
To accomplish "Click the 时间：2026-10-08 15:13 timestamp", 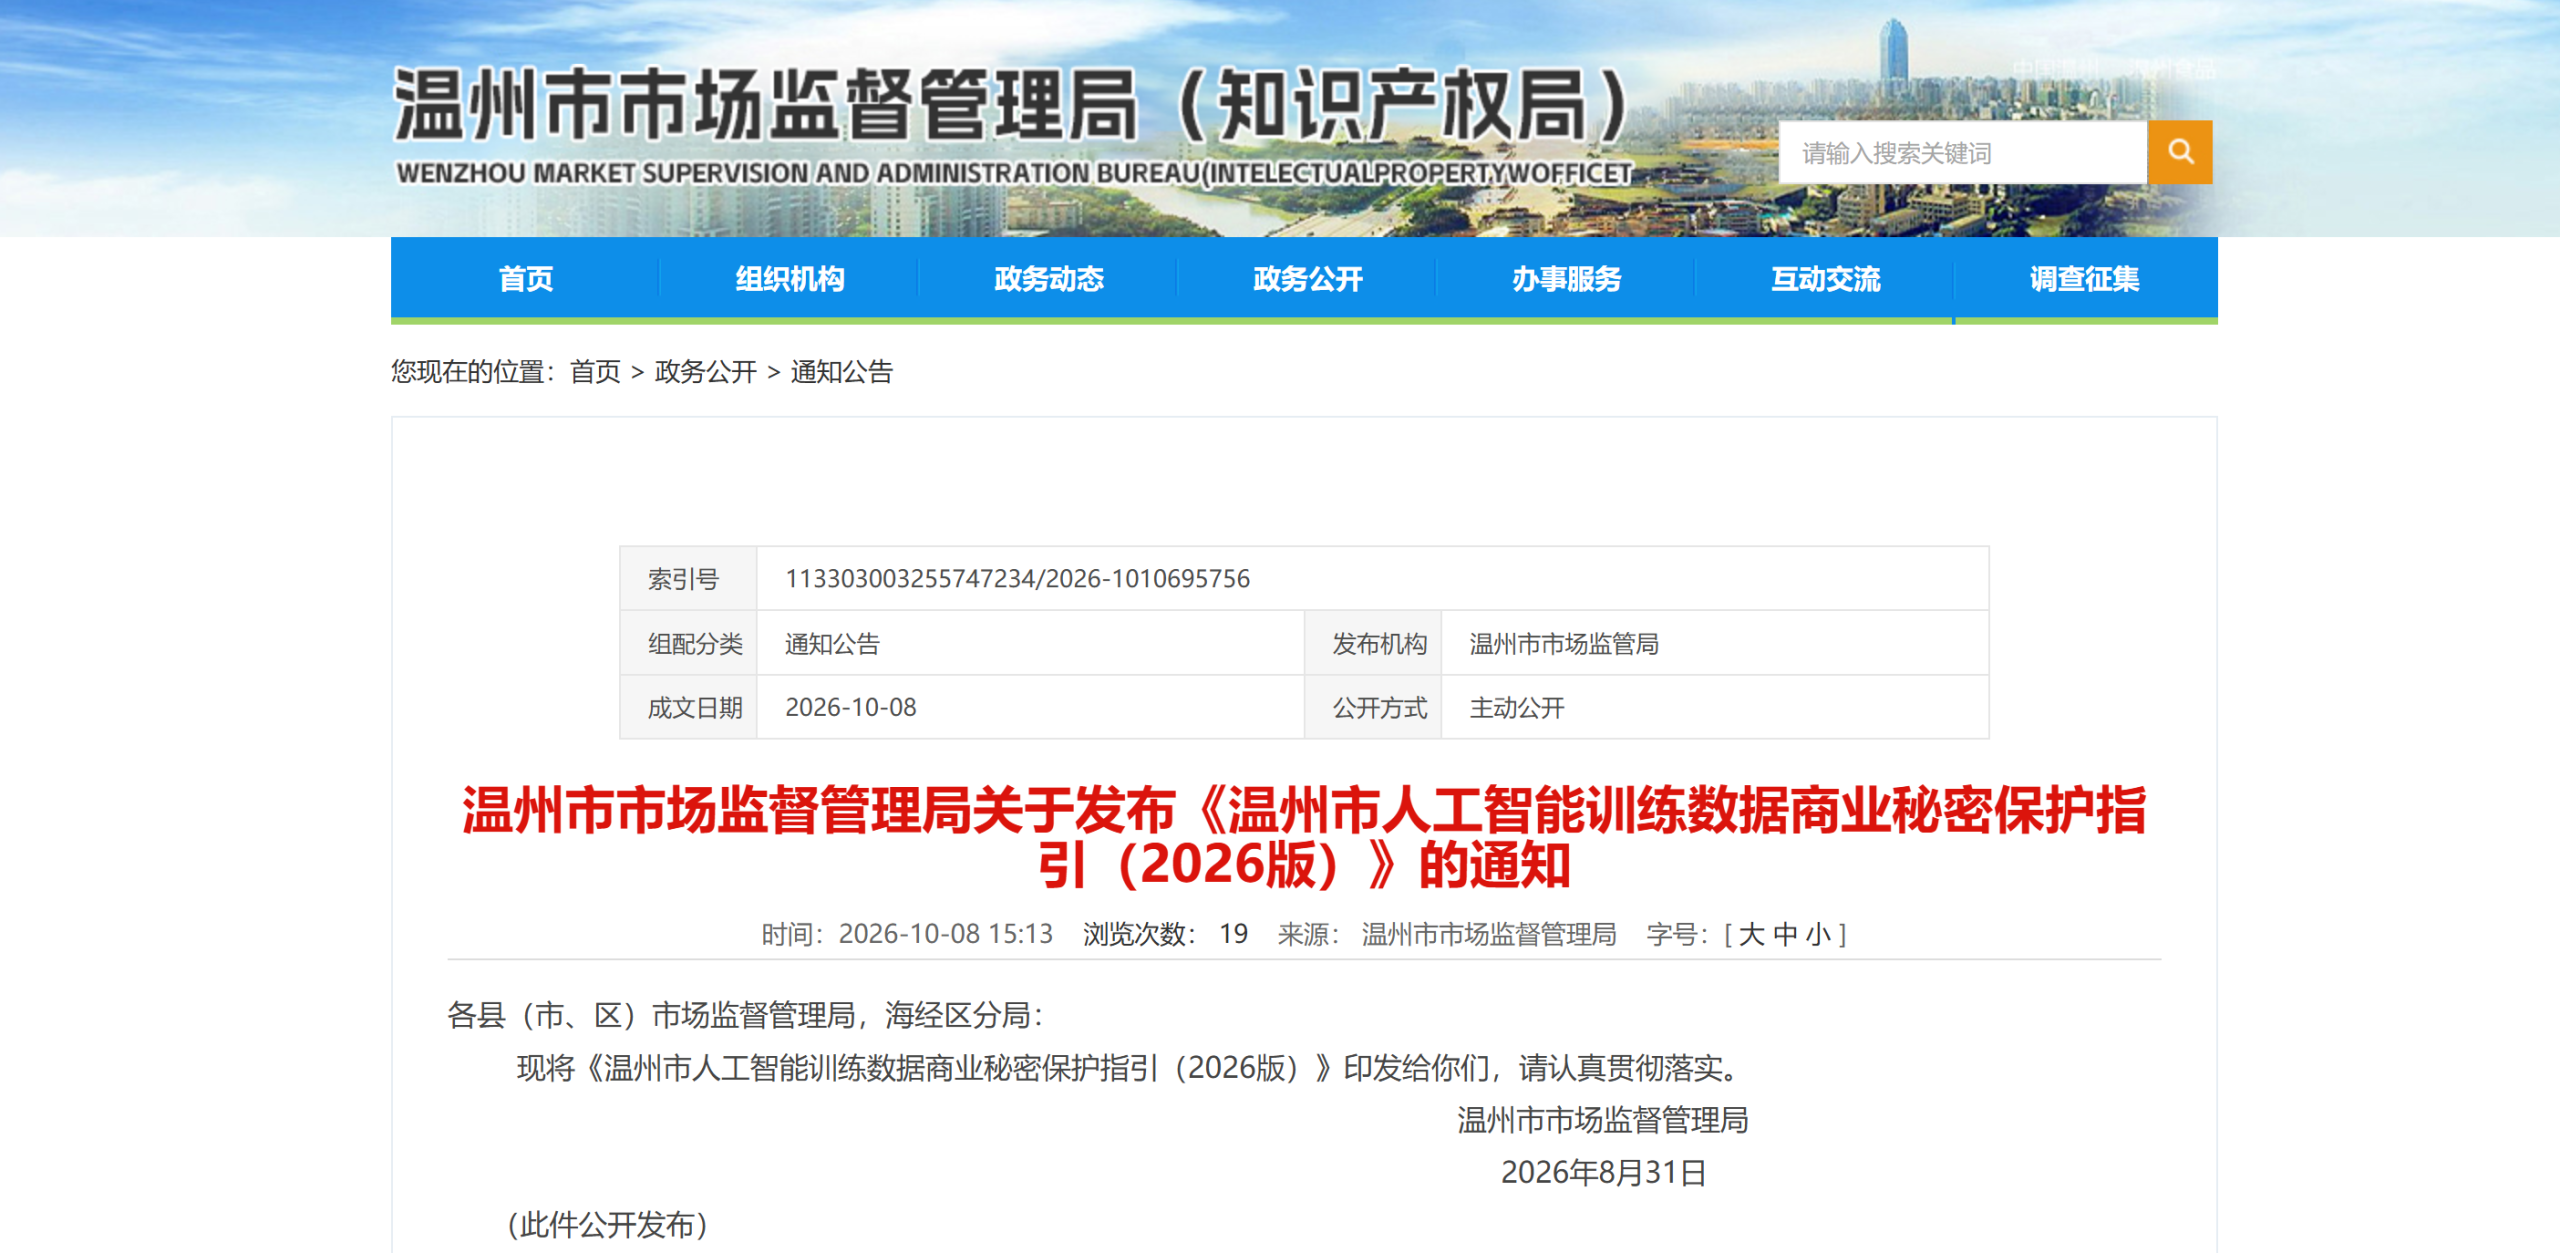I will pos(907,934).
